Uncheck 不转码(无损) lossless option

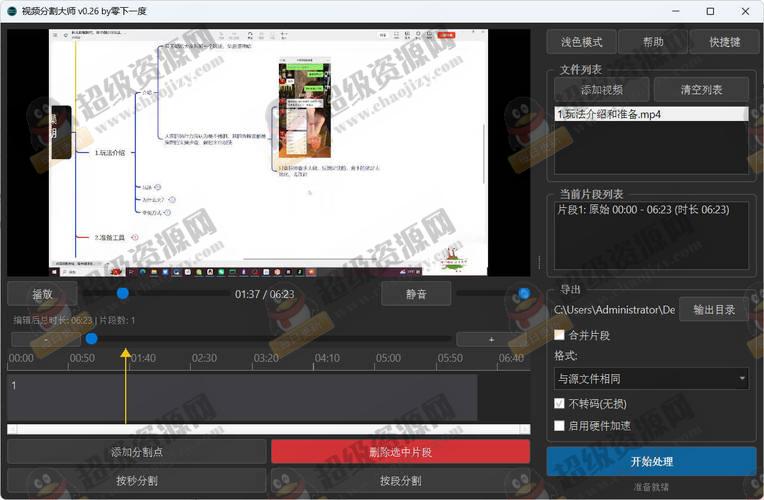pos(559,404)
